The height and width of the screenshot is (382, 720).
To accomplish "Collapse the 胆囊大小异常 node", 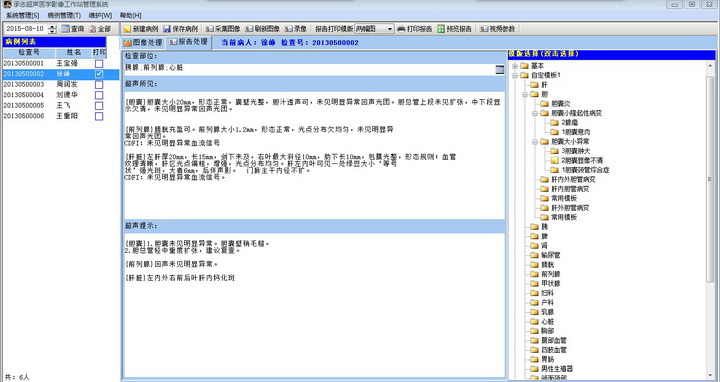I will click(535, 141).
